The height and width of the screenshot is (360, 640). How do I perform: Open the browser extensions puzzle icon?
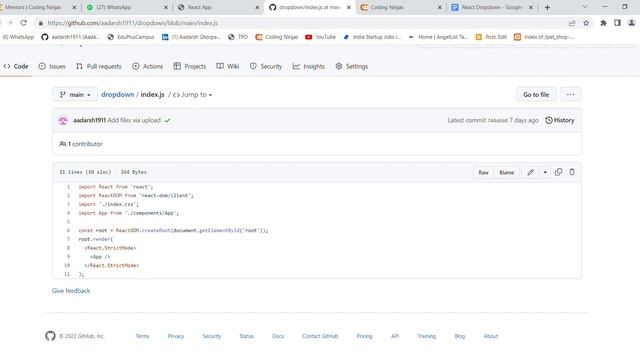603,23
